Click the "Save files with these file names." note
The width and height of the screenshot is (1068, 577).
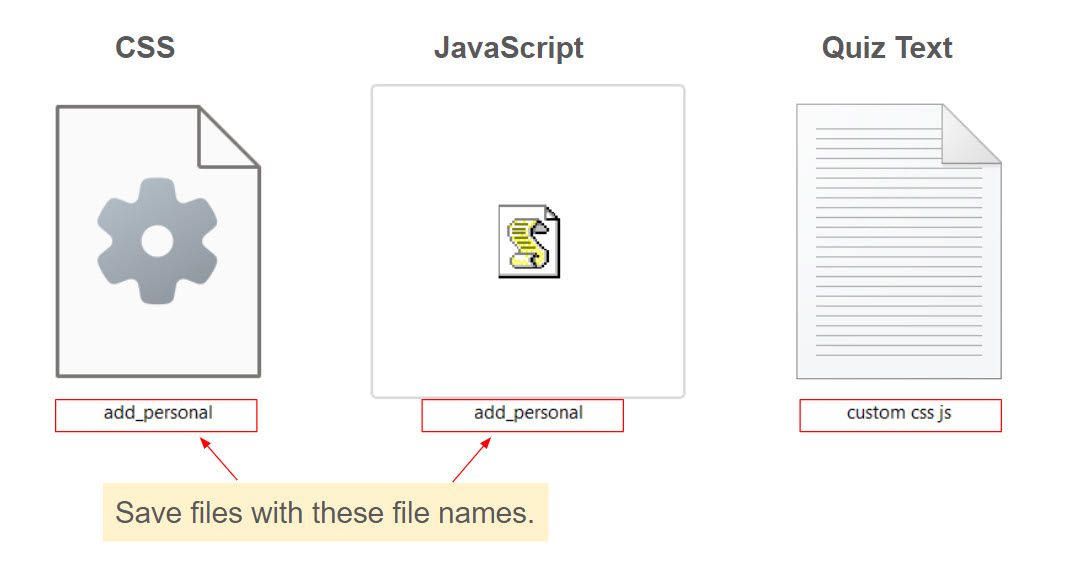tap(326, 512)
